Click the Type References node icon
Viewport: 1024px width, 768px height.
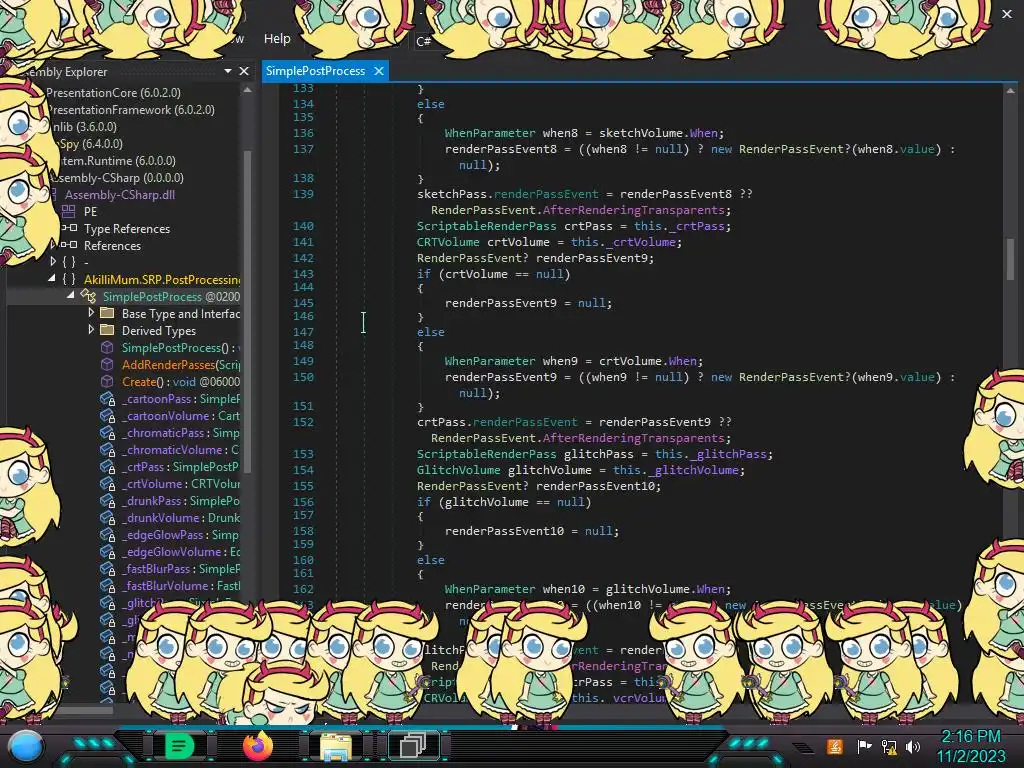click(x=69, y=228)
